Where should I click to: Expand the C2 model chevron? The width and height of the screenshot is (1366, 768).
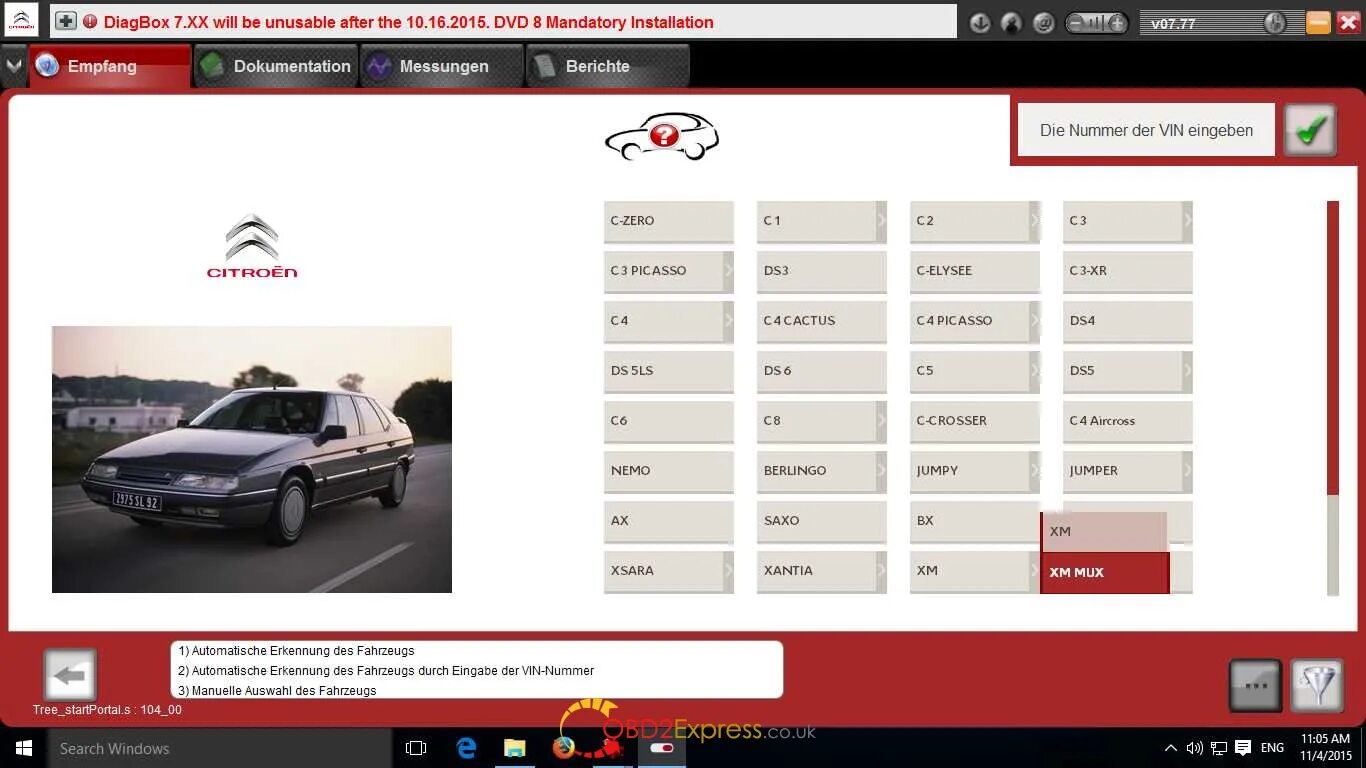(1033, 221)
